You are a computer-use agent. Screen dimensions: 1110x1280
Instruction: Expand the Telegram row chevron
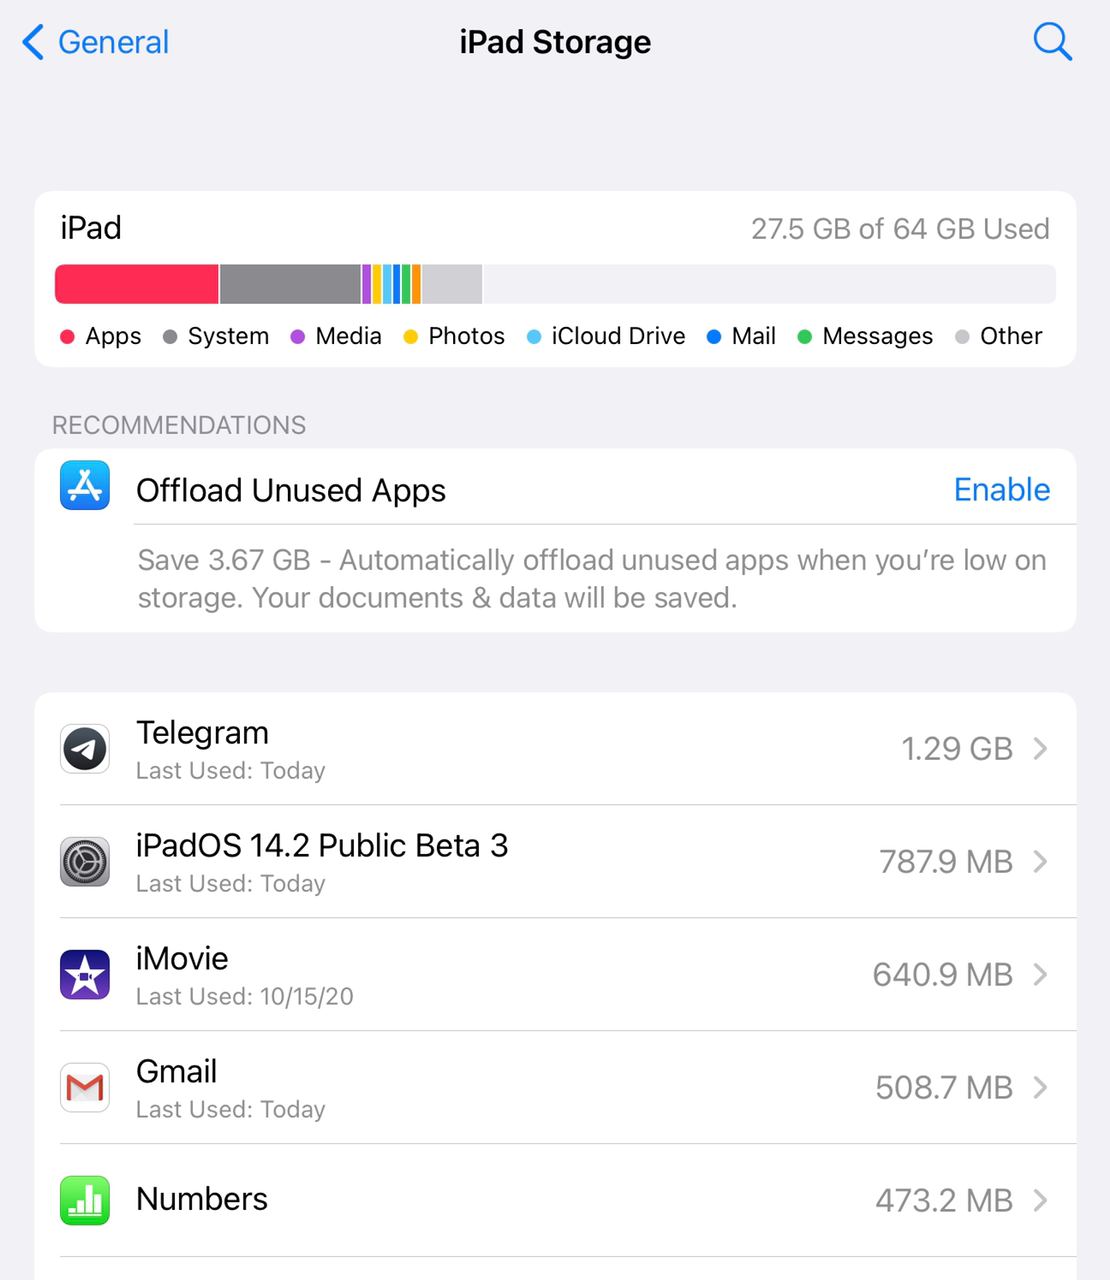1040,749
